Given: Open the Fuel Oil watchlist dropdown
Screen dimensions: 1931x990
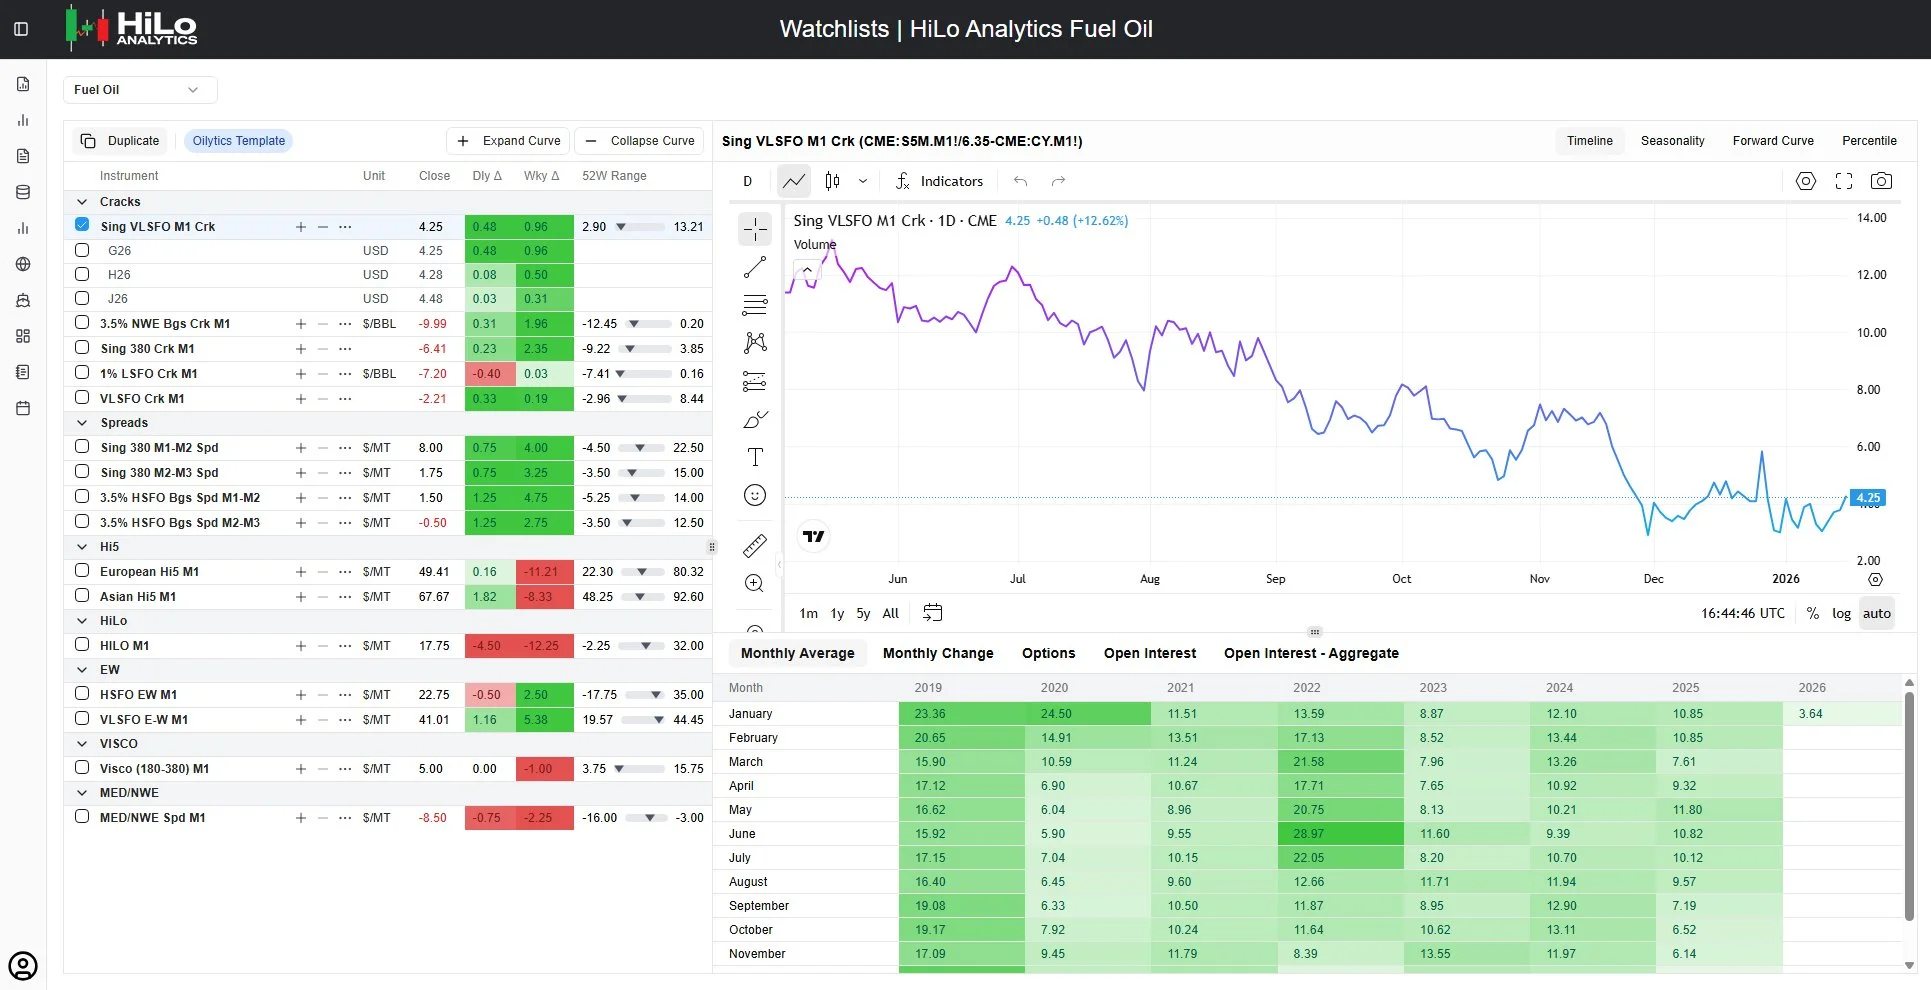Looking at the screenshot, I should pyautogui.click(x=140, y=90).
